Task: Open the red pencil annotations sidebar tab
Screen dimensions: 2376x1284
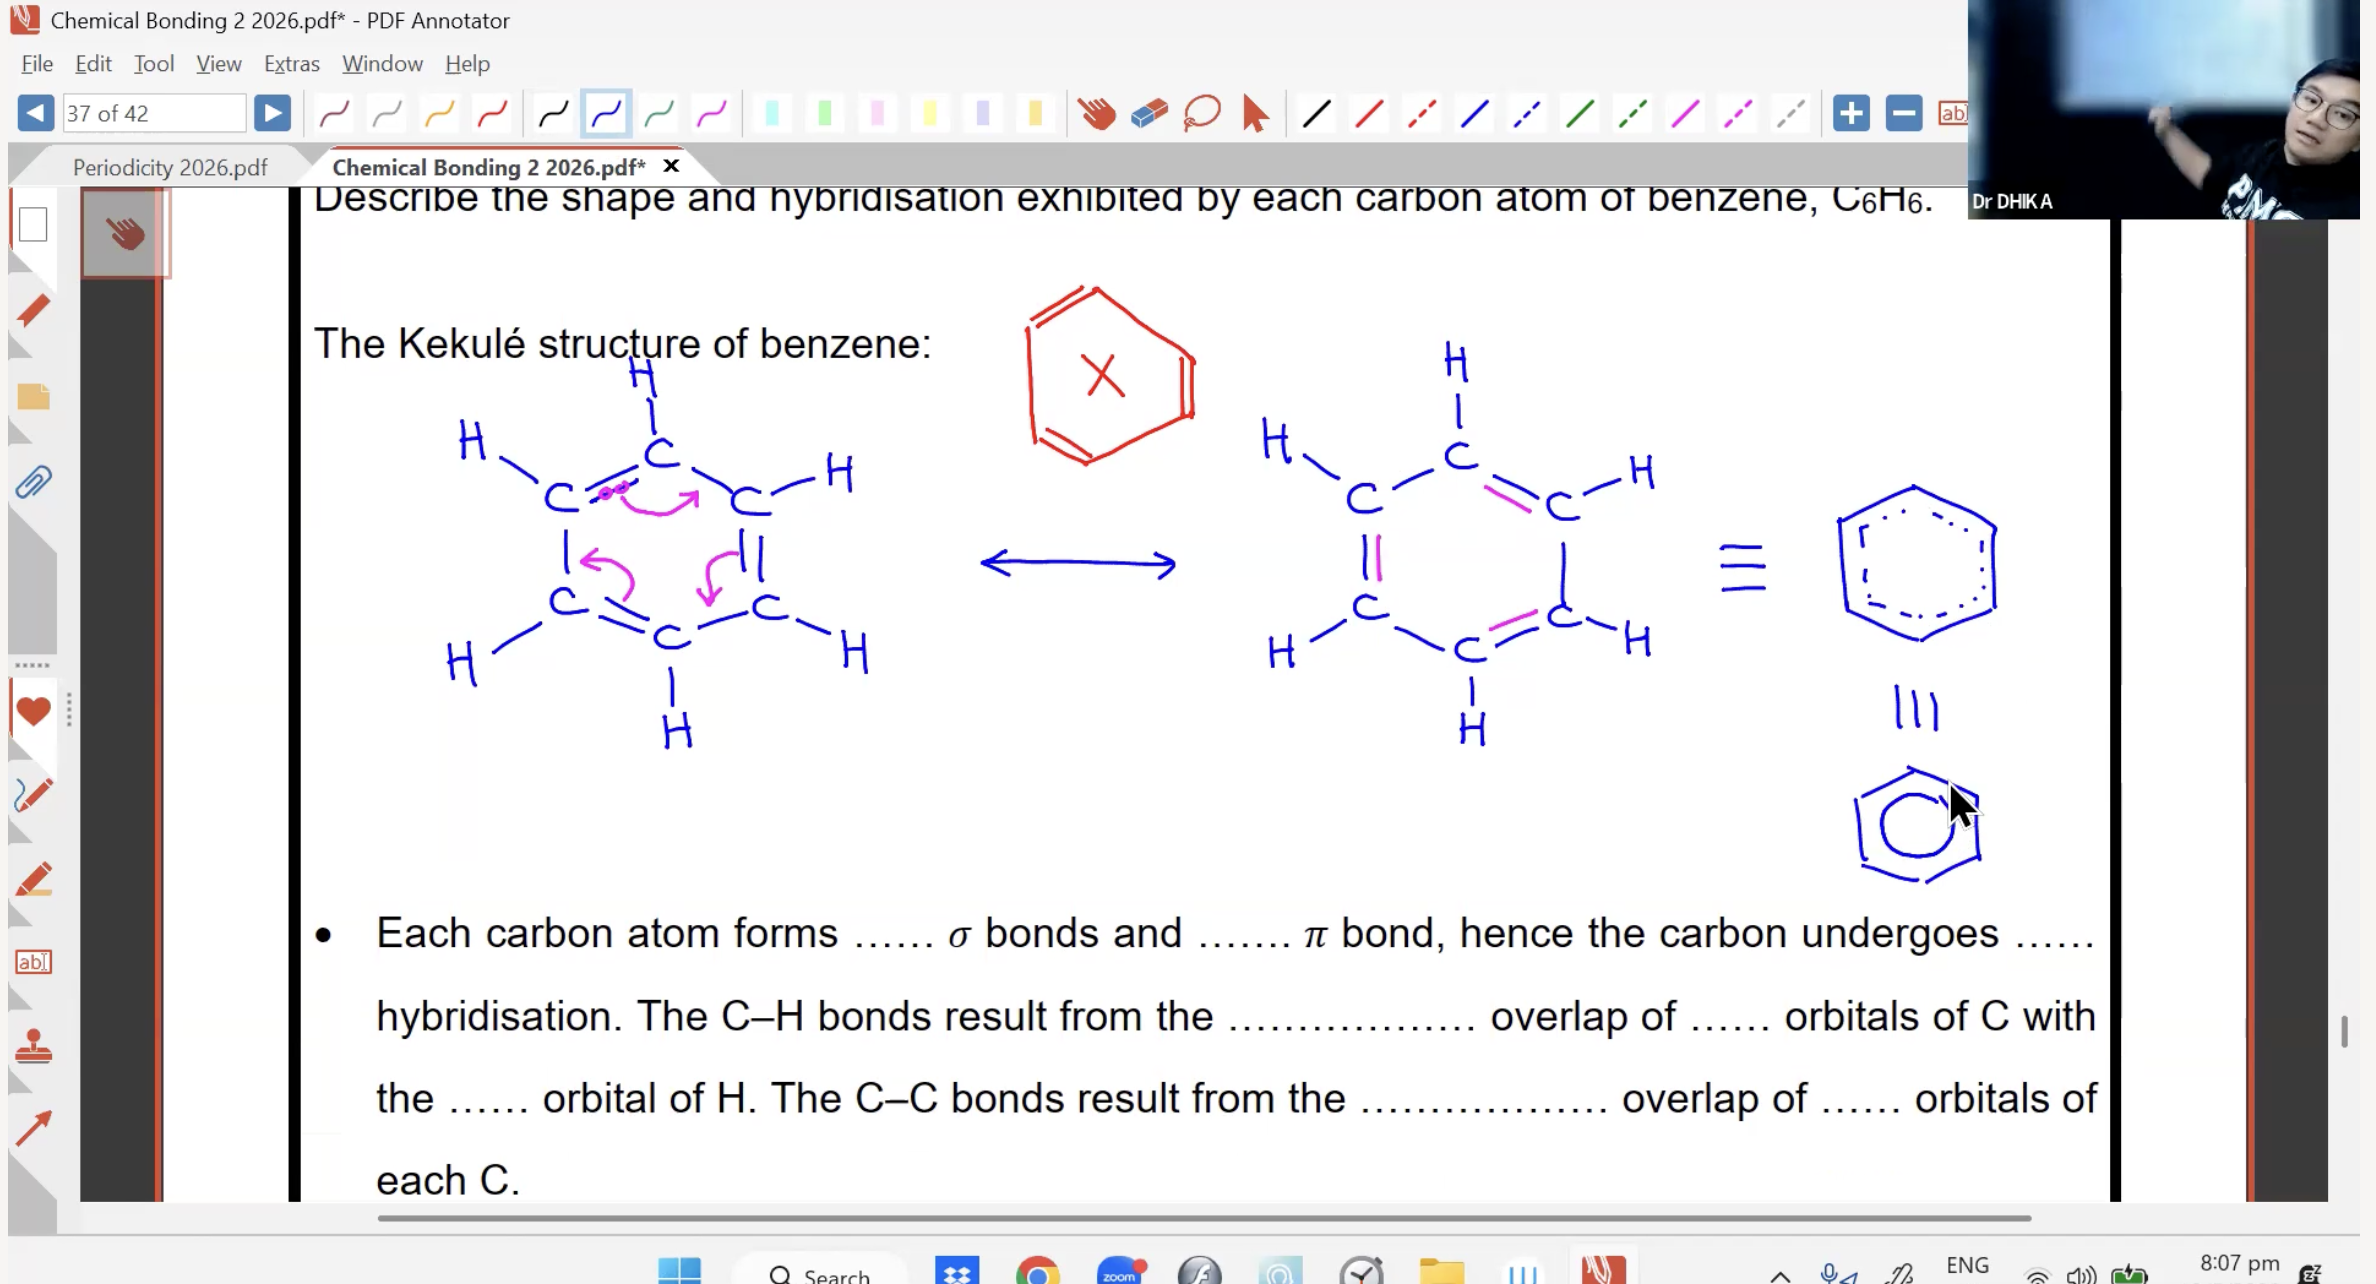Action: pyautogui.click(x=33, y=311)
